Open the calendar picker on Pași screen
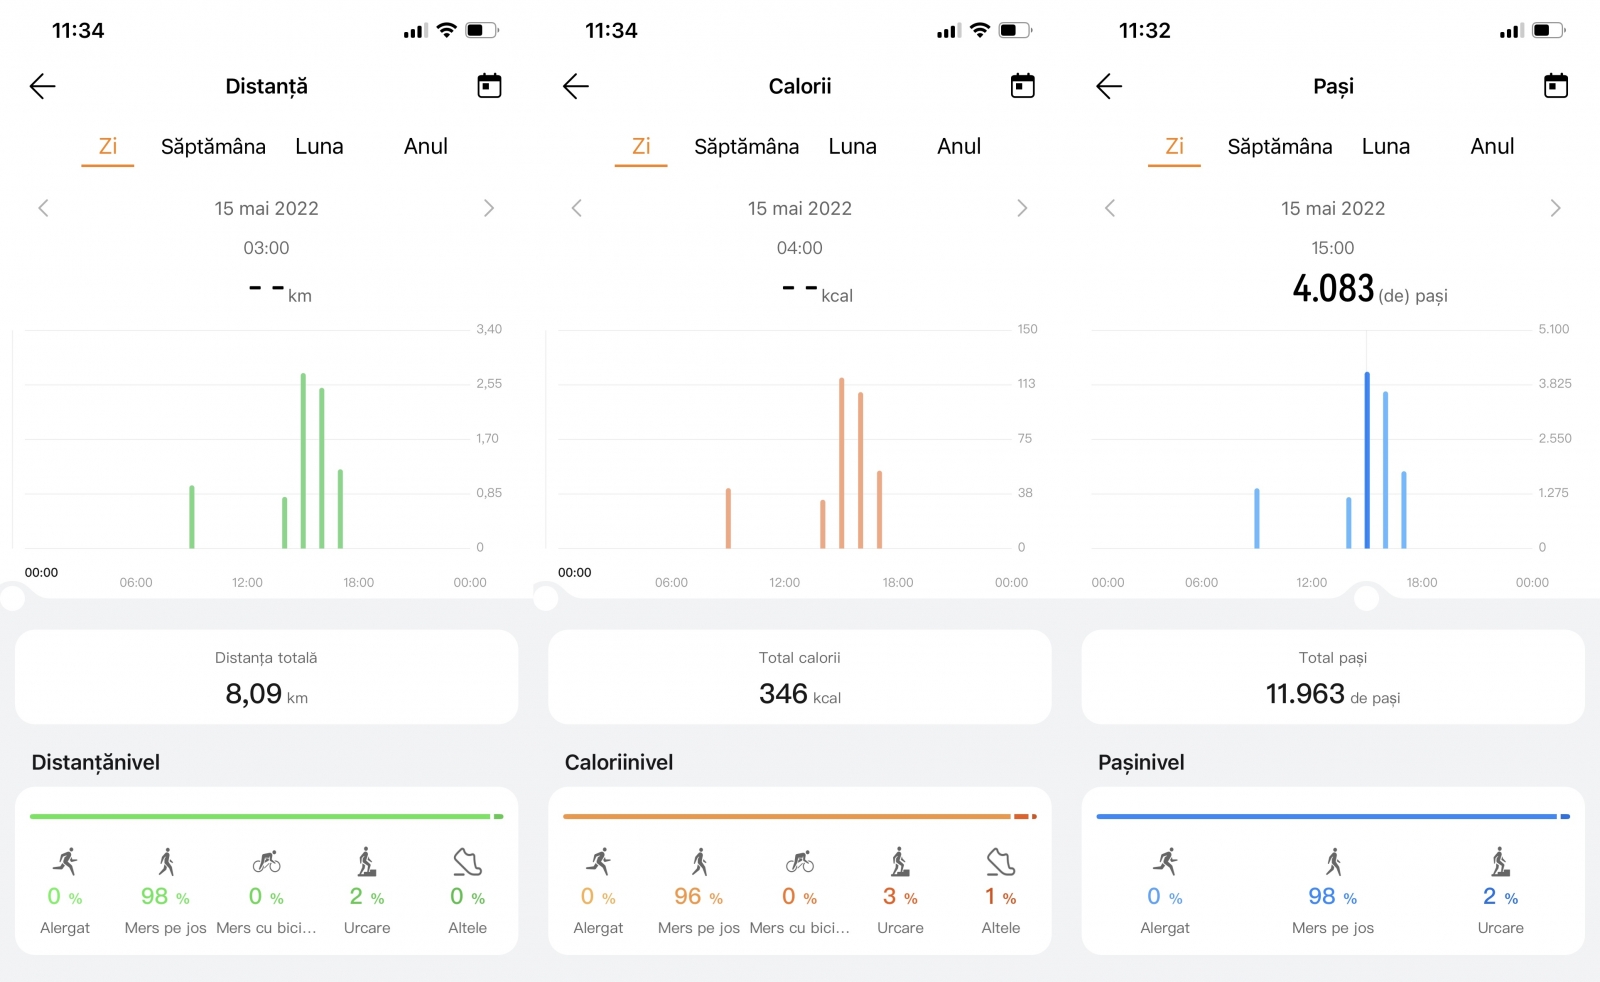 (x=1555, y=86)
